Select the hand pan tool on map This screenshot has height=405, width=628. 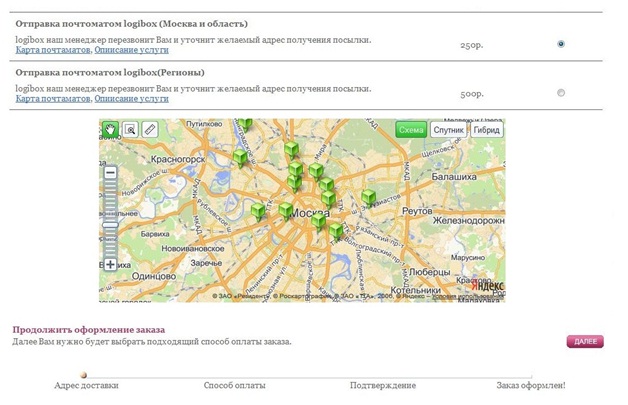[110, 129]
